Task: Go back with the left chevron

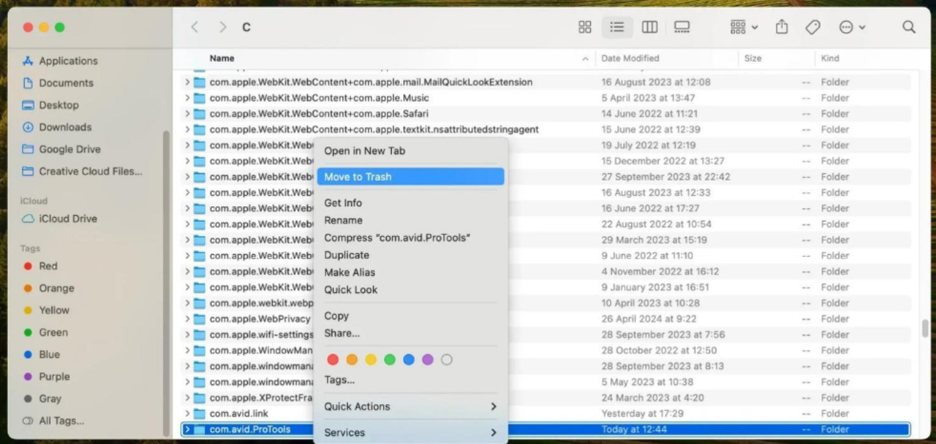Action: pos(195,27)
